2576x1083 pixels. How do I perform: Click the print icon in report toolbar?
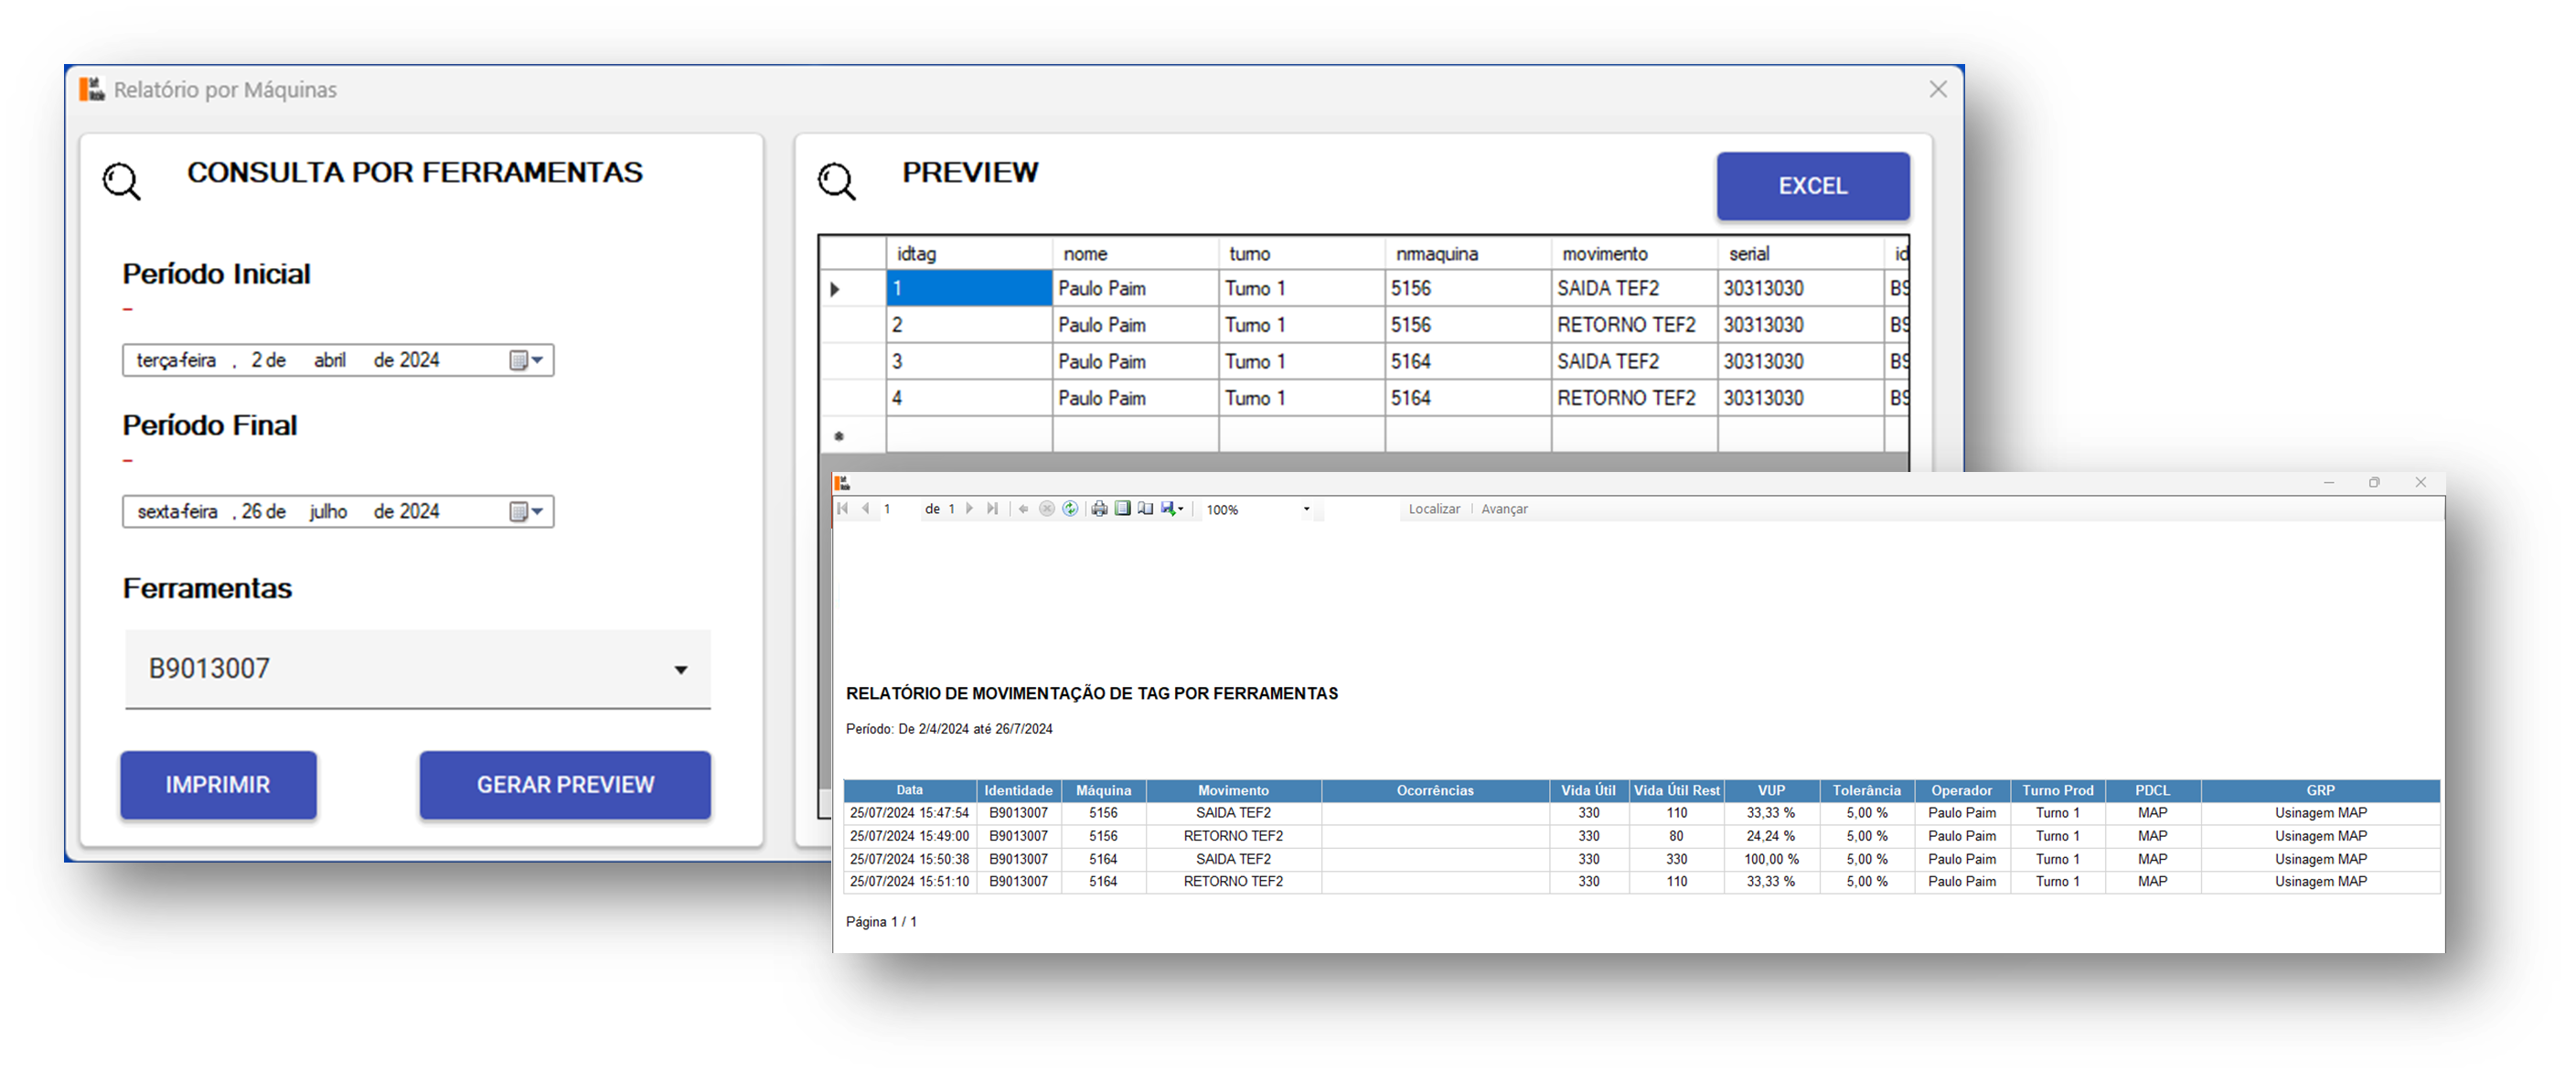point(1099,509)
